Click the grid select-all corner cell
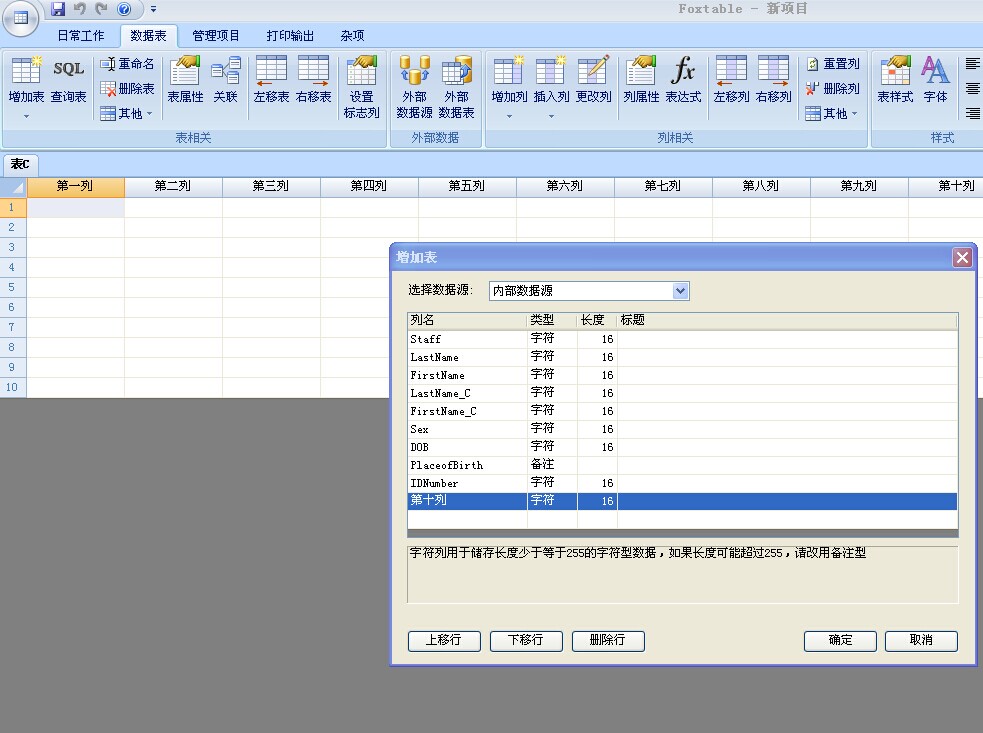983x733 pixels. (x=13, y=187)
